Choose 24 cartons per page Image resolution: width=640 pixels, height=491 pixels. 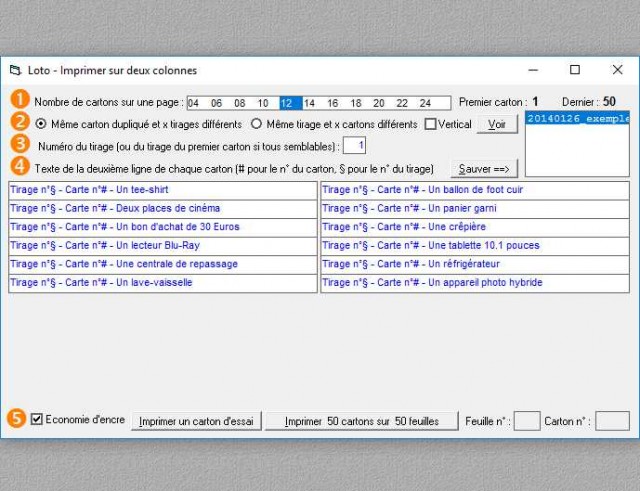tap(425, 103)
